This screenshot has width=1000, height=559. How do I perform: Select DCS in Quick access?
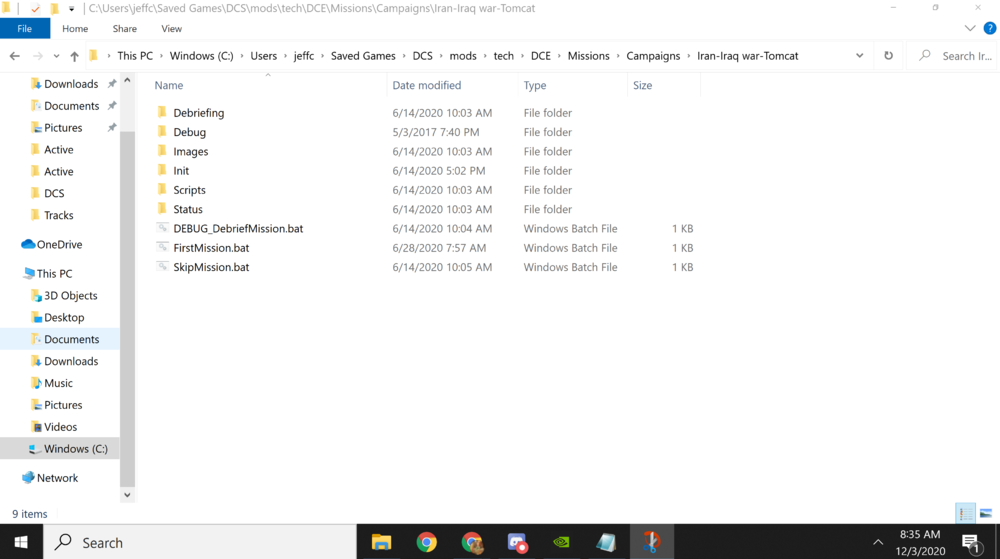pos(54,193)
